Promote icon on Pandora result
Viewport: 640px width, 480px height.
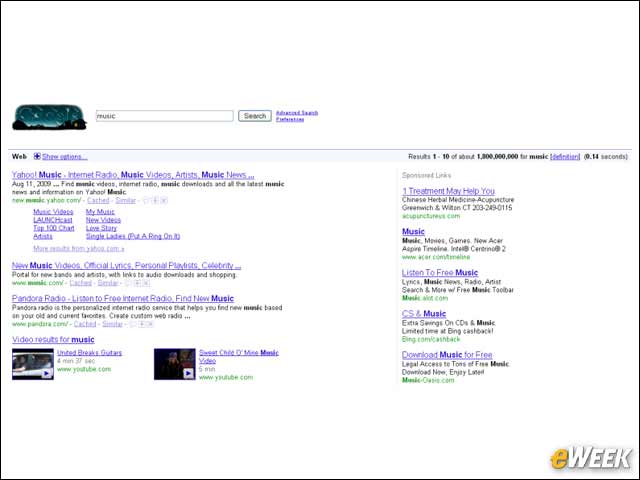142,324
